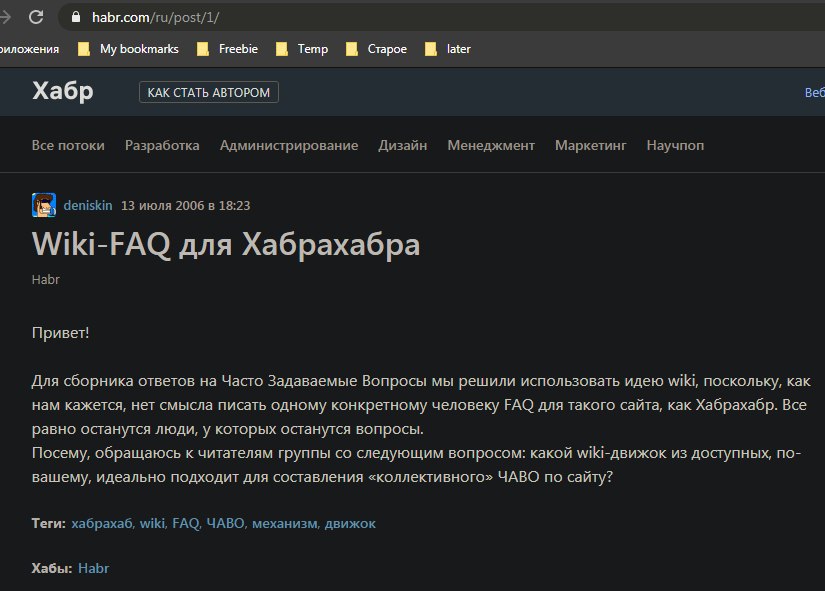Screen dimensions: 825x591
Task: Open the Habr hub under the title
Action: coord(46,279)
